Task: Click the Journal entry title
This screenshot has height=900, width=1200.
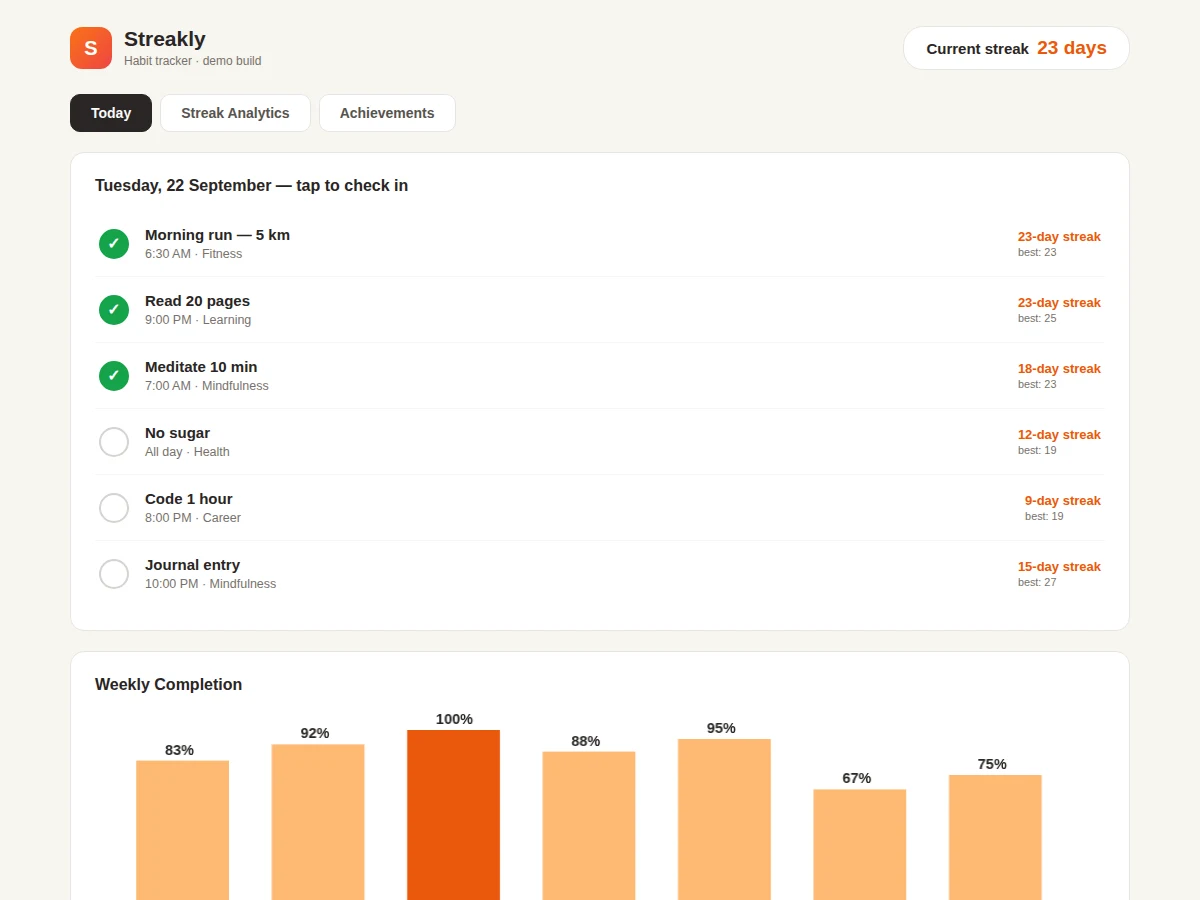Action: coord(192,565)
